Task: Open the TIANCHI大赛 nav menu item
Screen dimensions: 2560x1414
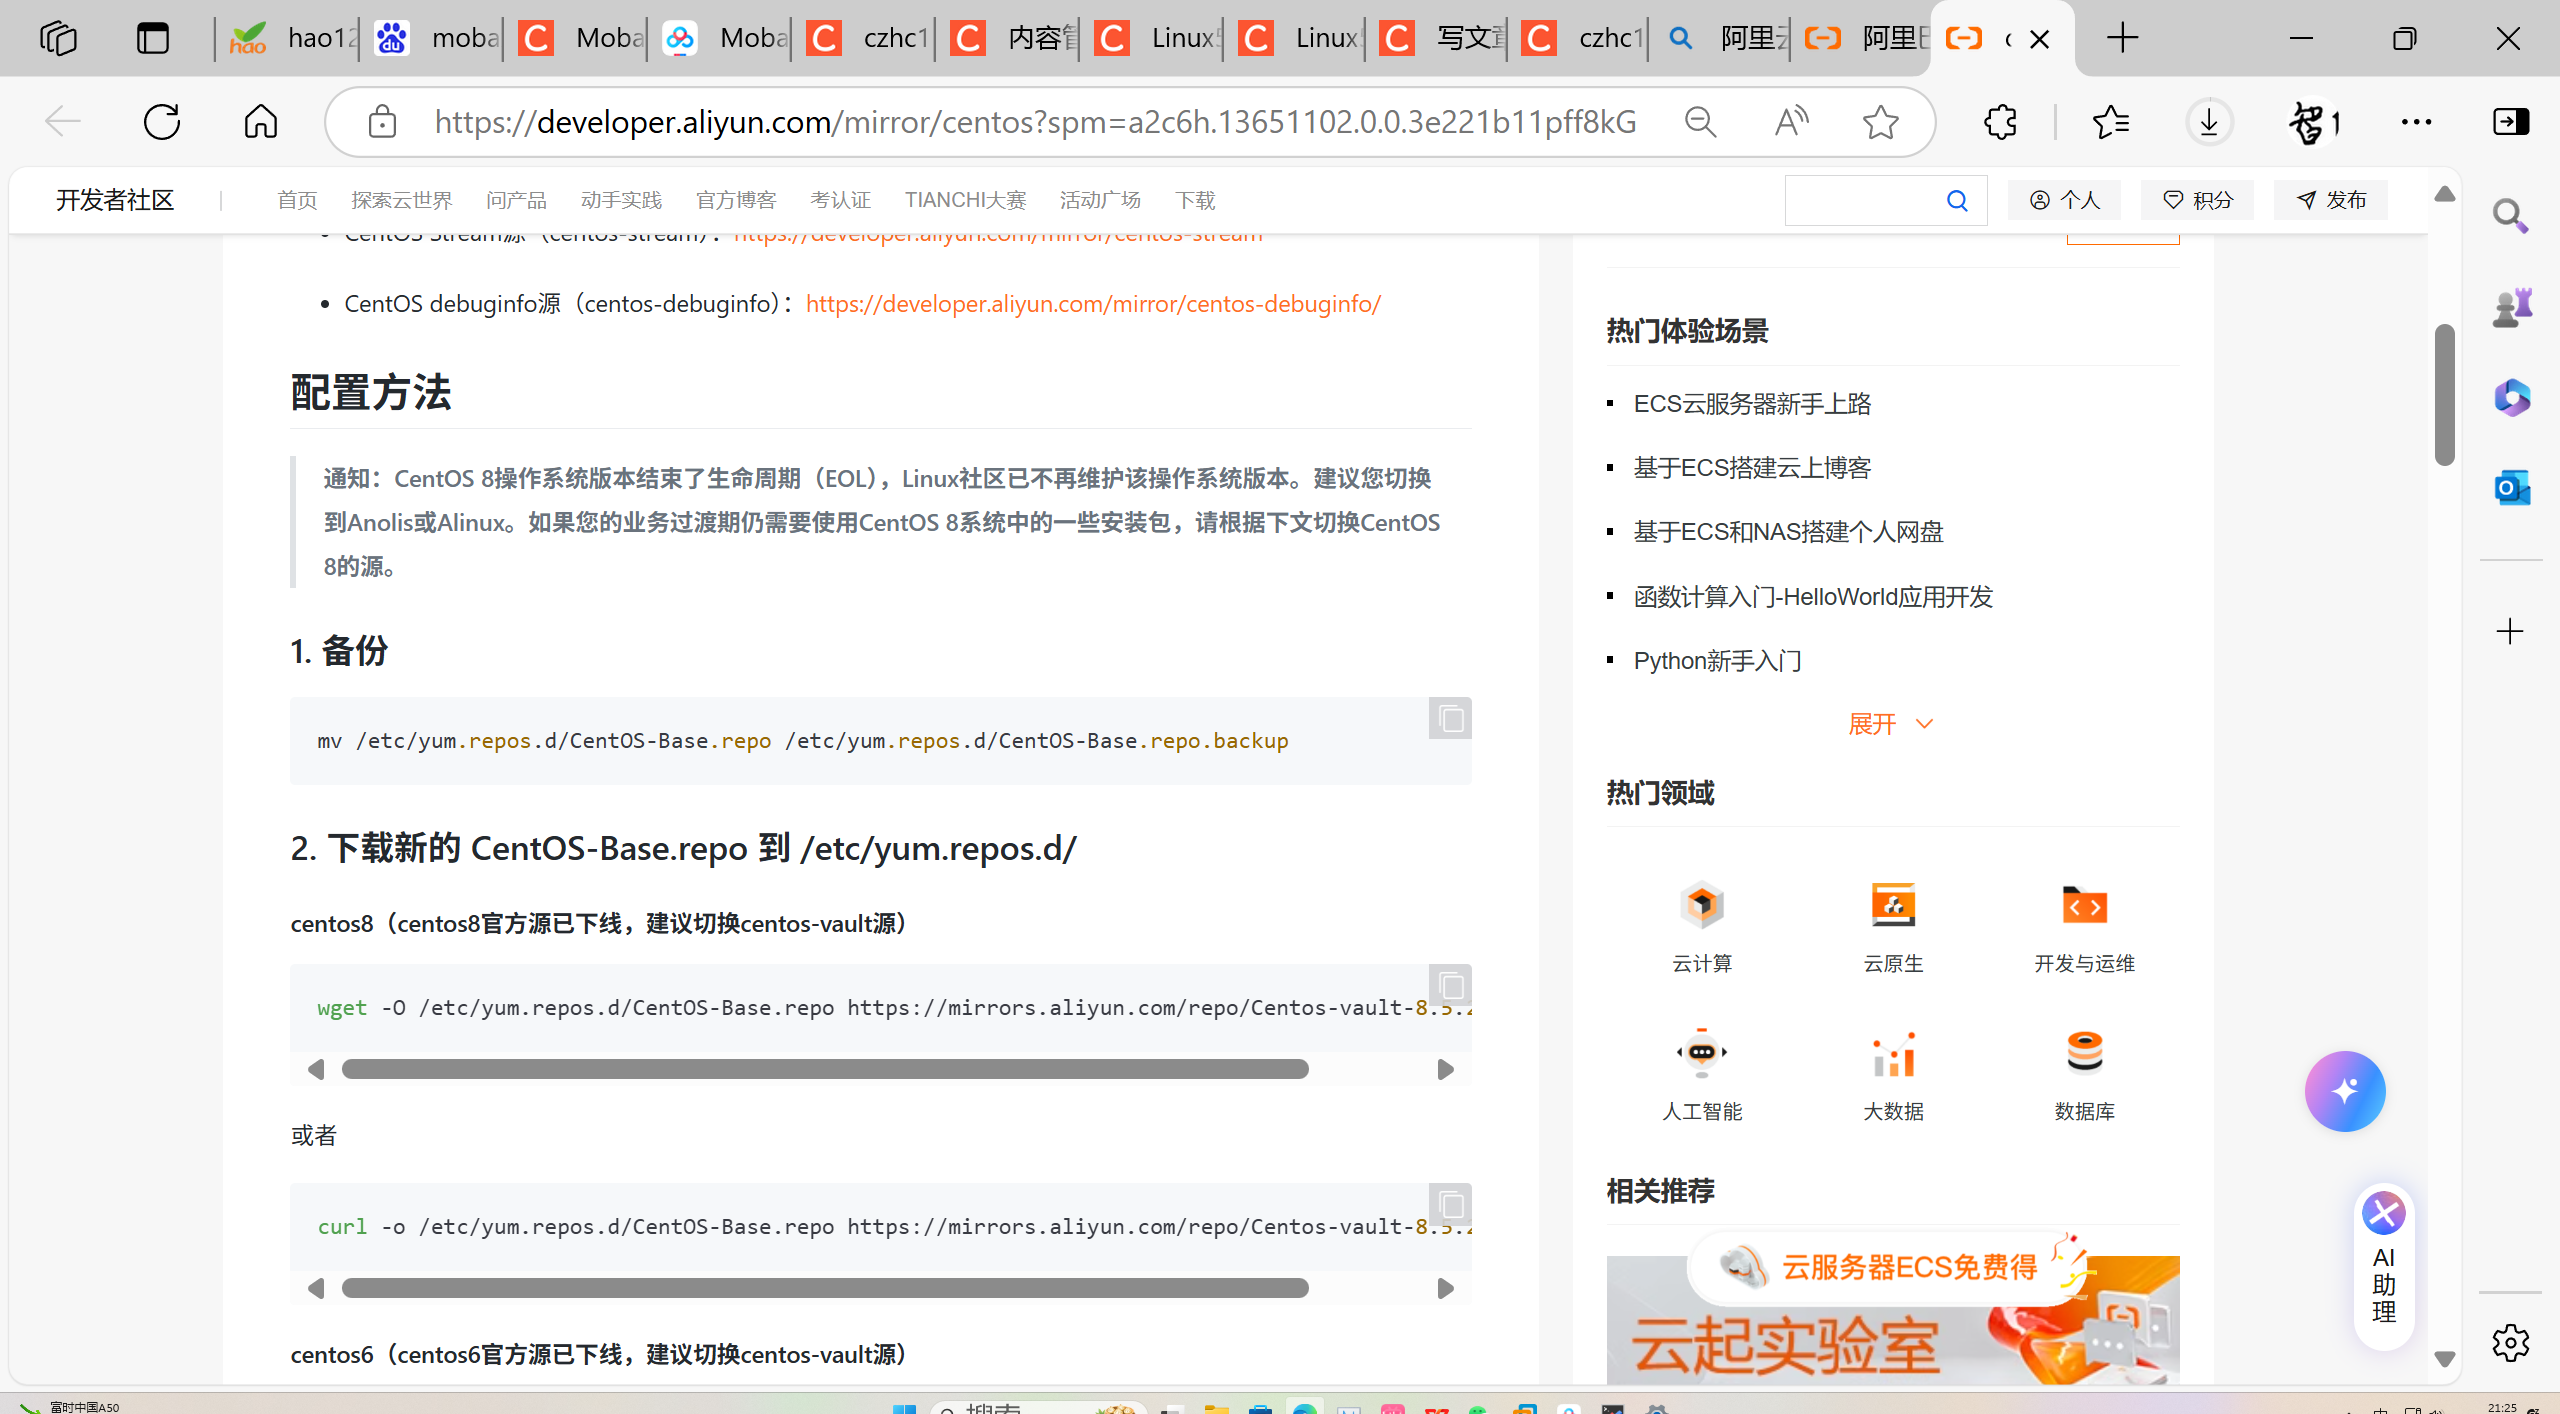Action: coord(965,201)
